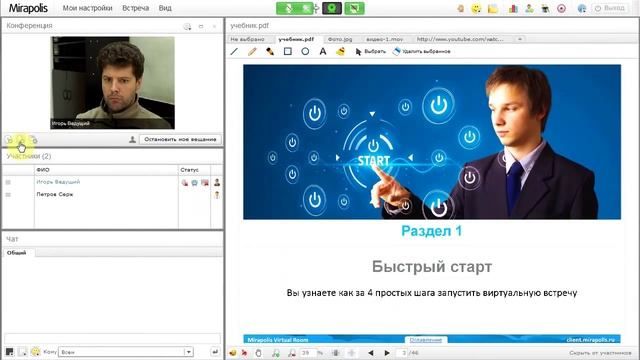Open the 'Кому' recipient dropdown

[126, 352]
